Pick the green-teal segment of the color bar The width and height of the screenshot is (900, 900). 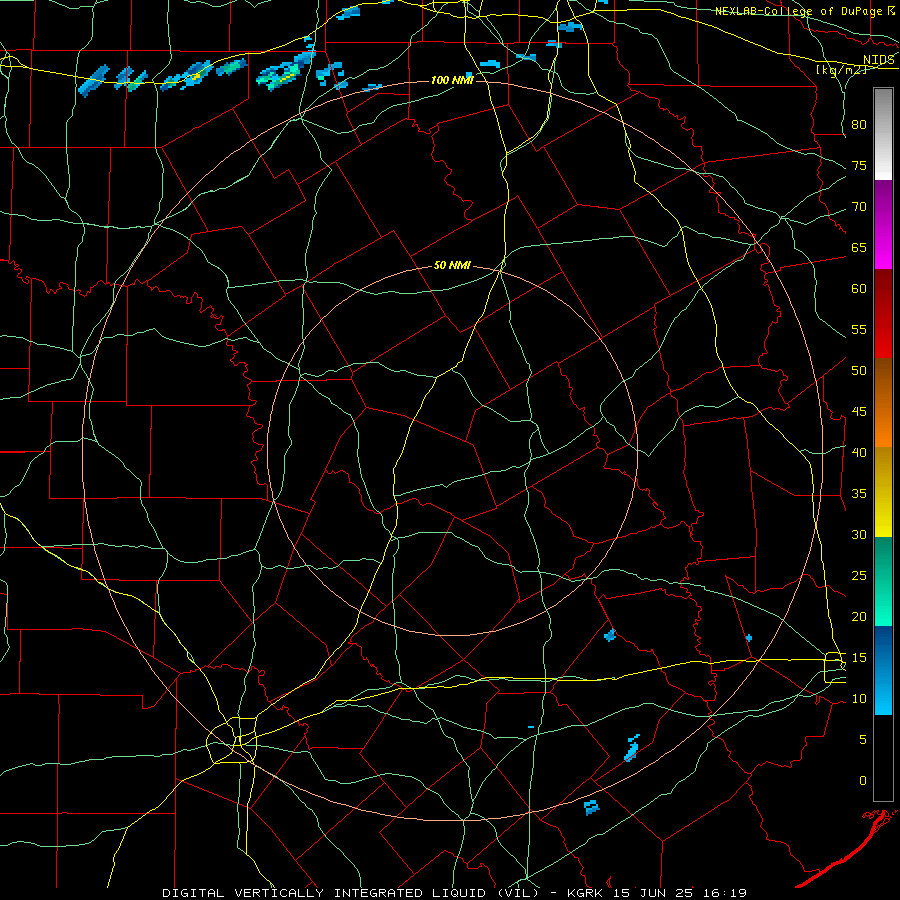coord(883,581)
